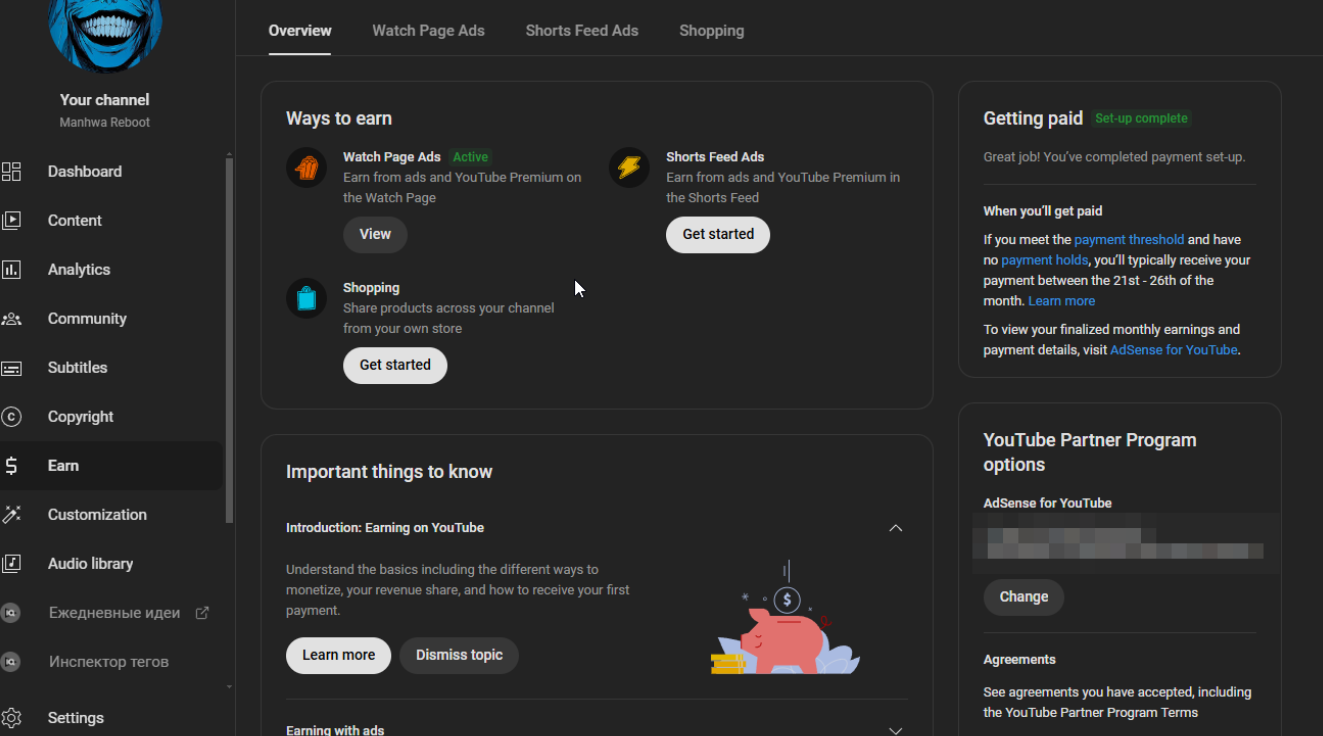
Task: Click the Learn more button in Introduction
Action: (338, 655)
